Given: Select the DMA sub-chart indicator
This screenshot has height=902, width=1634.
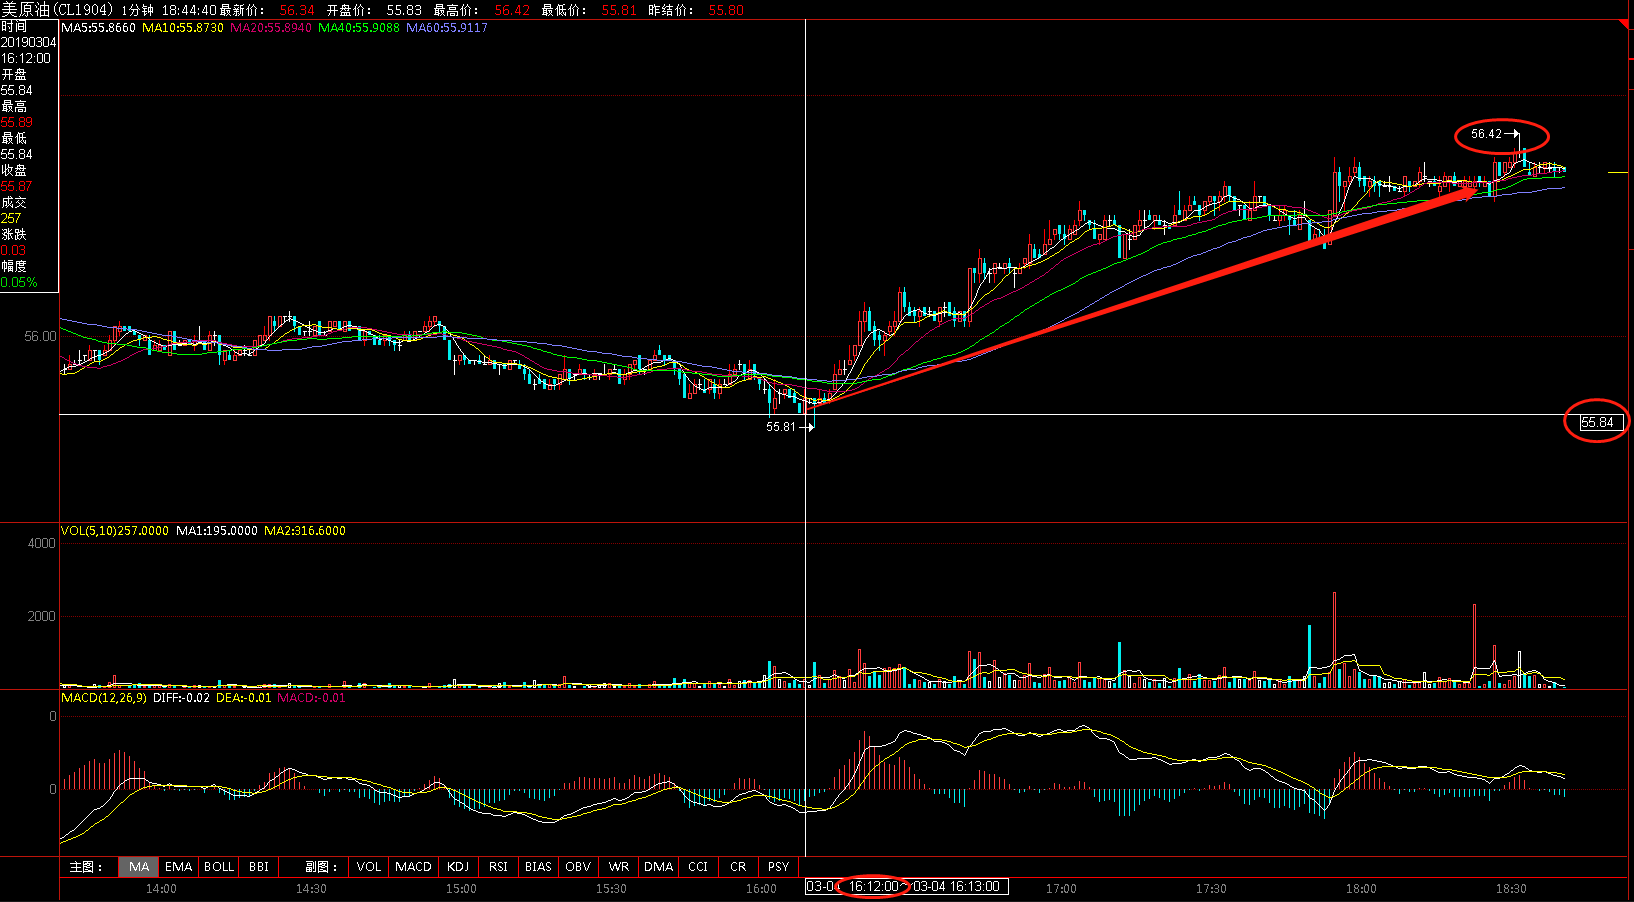Looking at the screenshot, I should point(658,867).
